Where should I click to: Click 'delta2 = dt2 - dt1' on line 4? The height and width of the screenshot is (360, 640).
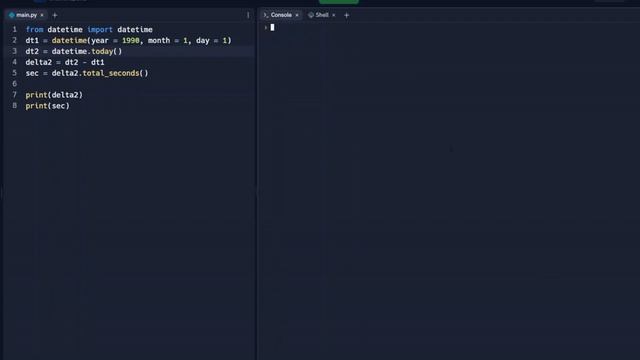(x=65, y=62)
